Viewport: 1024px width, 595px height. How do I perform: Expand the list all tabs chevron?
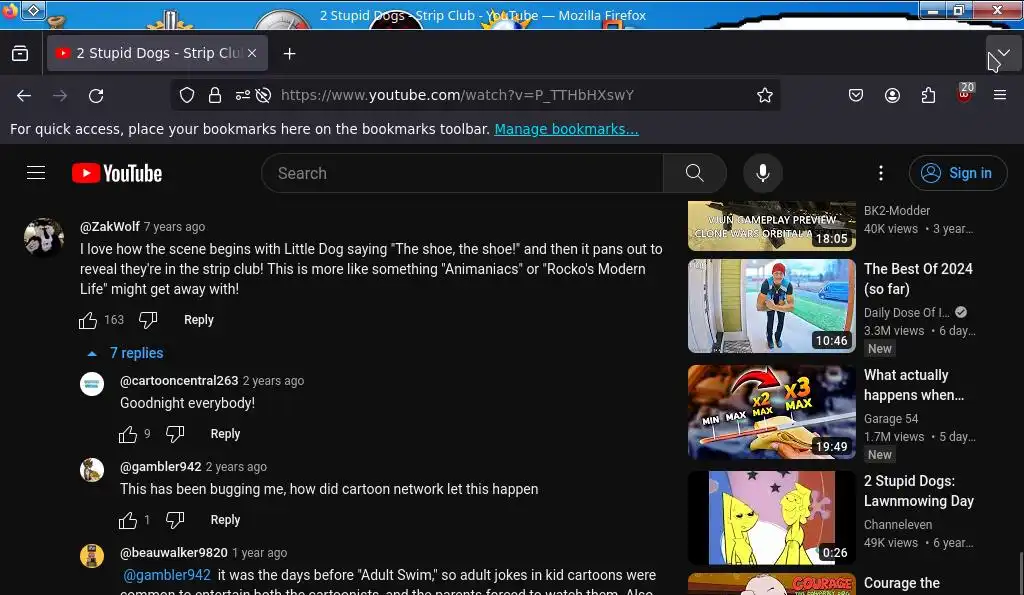[x=1003, y=54]
